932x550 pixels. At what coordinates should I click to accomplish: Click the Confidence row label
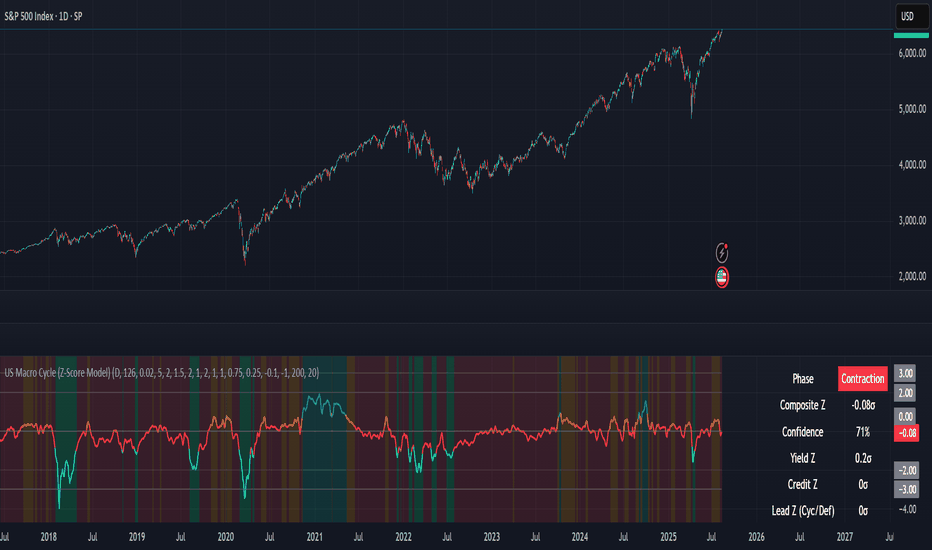coord(802,432)
